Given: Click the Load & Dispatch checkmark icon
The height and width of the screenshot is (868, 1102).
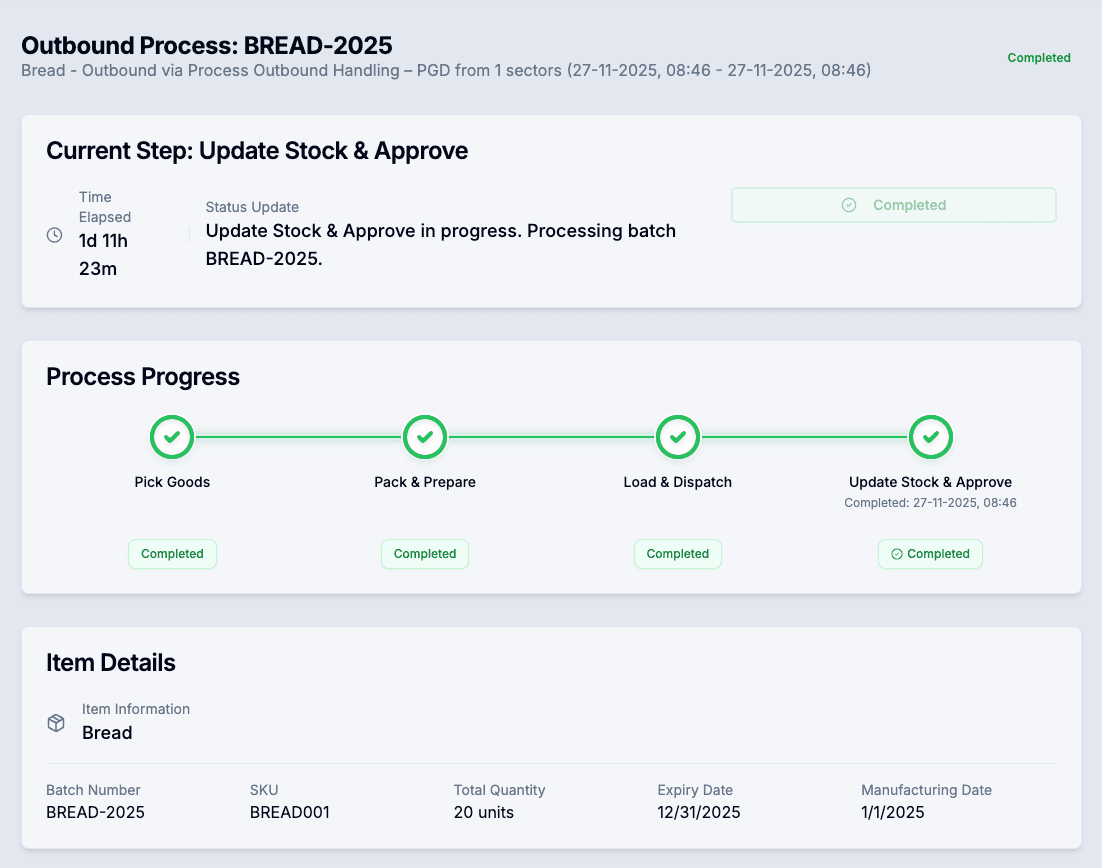Looking at the screenshot, I should (677, 437).
